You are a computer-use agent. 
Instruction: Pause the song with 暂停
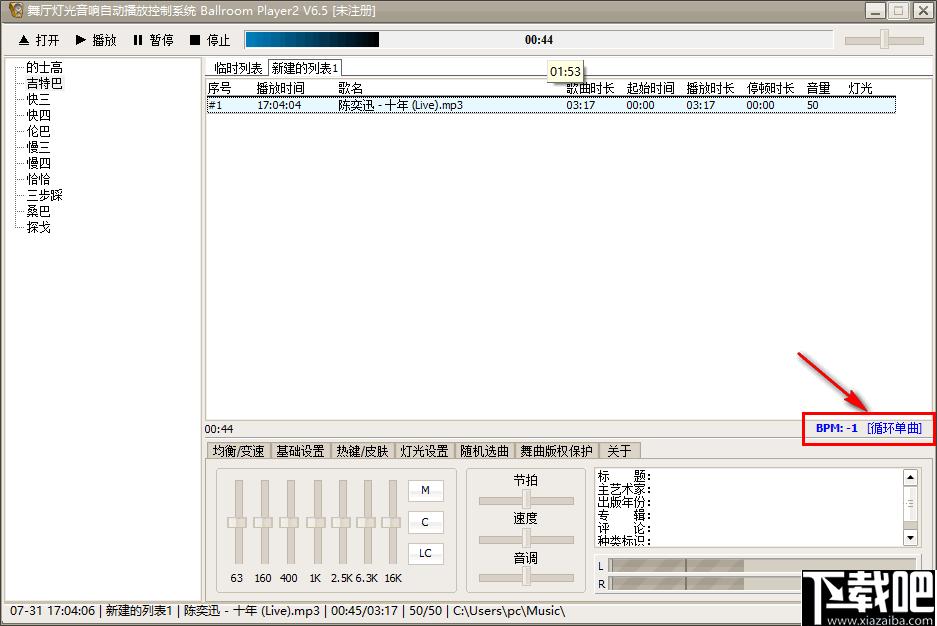click(x=153, y=40)
